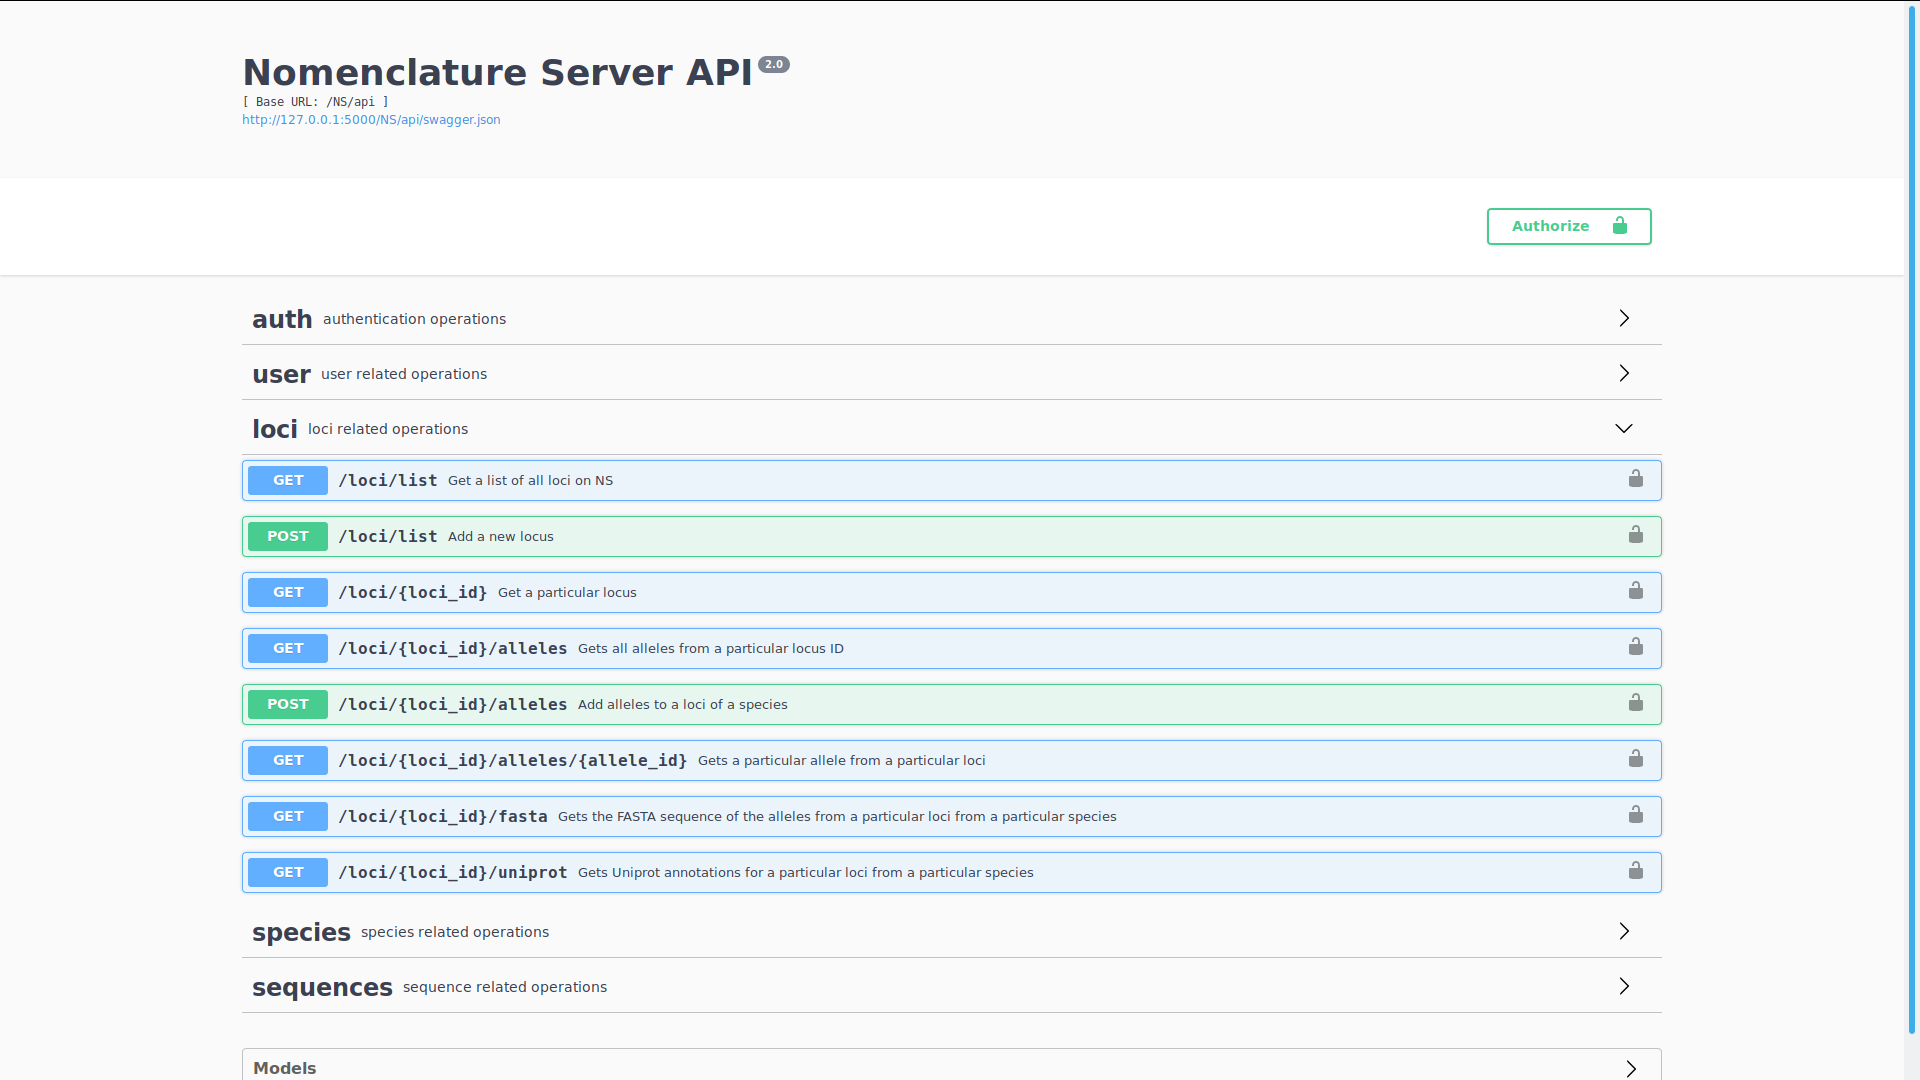This screenshot has width=1920, height=1080.
Task: Click lock icon on fasta endpoint row
Action: (1635, 815)
